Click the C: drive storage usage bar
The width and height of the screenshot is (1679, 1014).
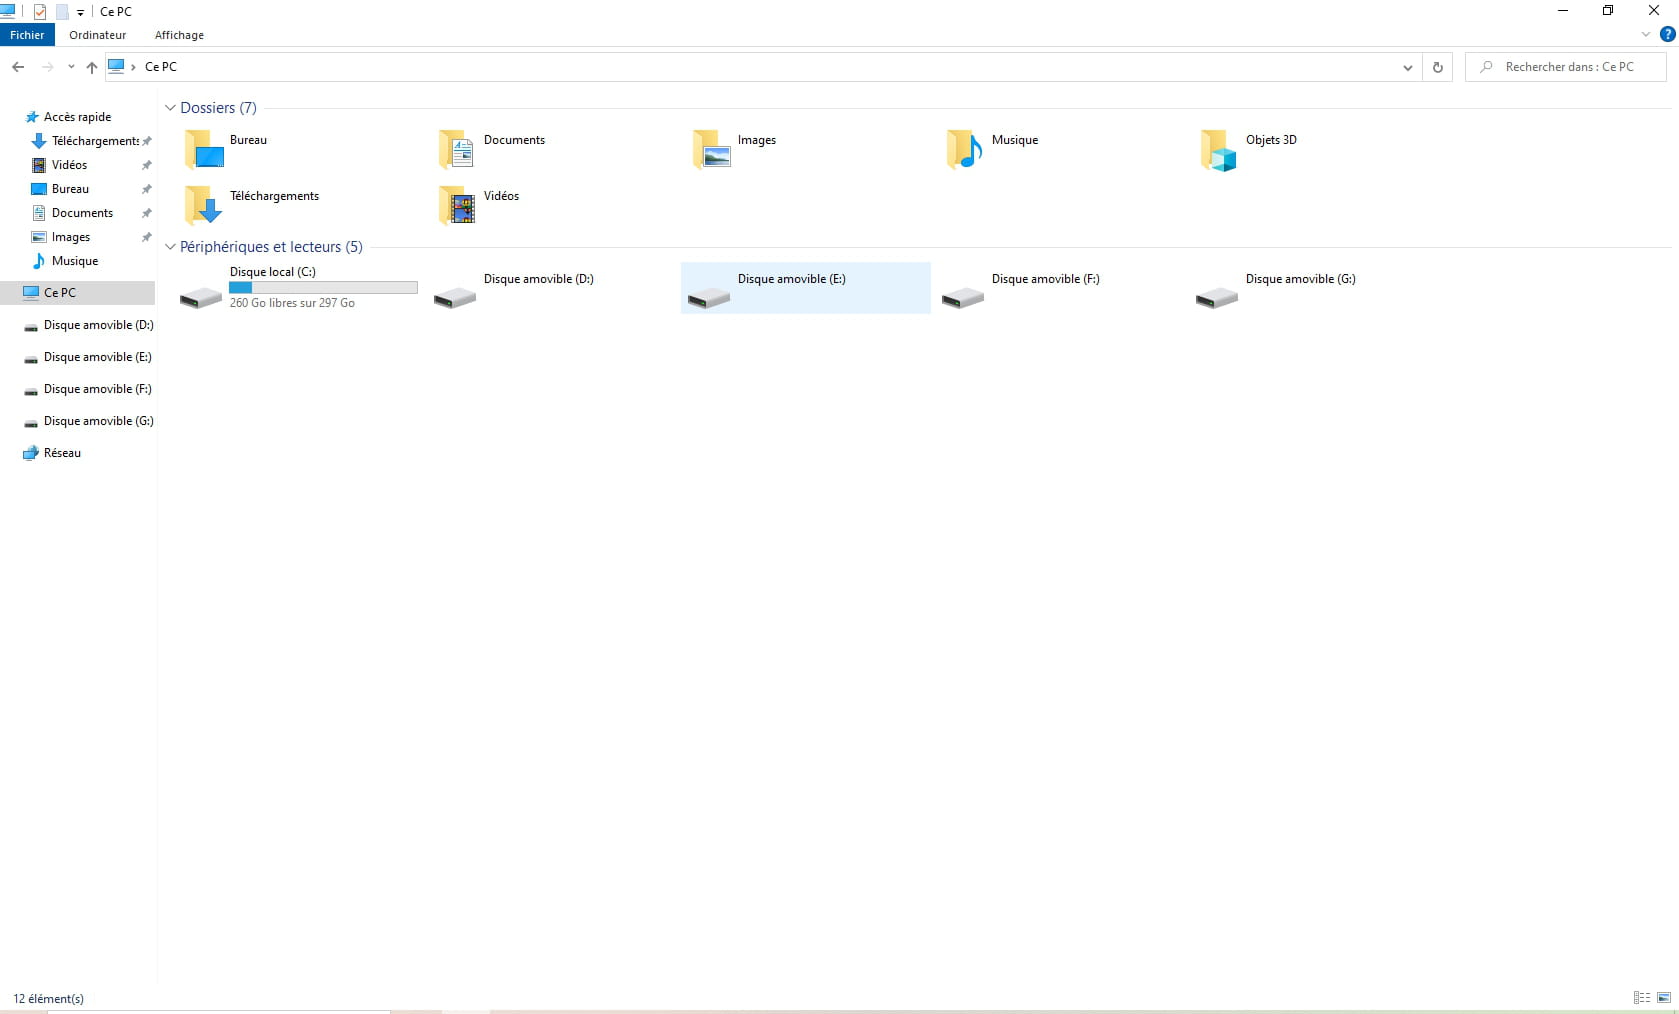coord(323,288)
